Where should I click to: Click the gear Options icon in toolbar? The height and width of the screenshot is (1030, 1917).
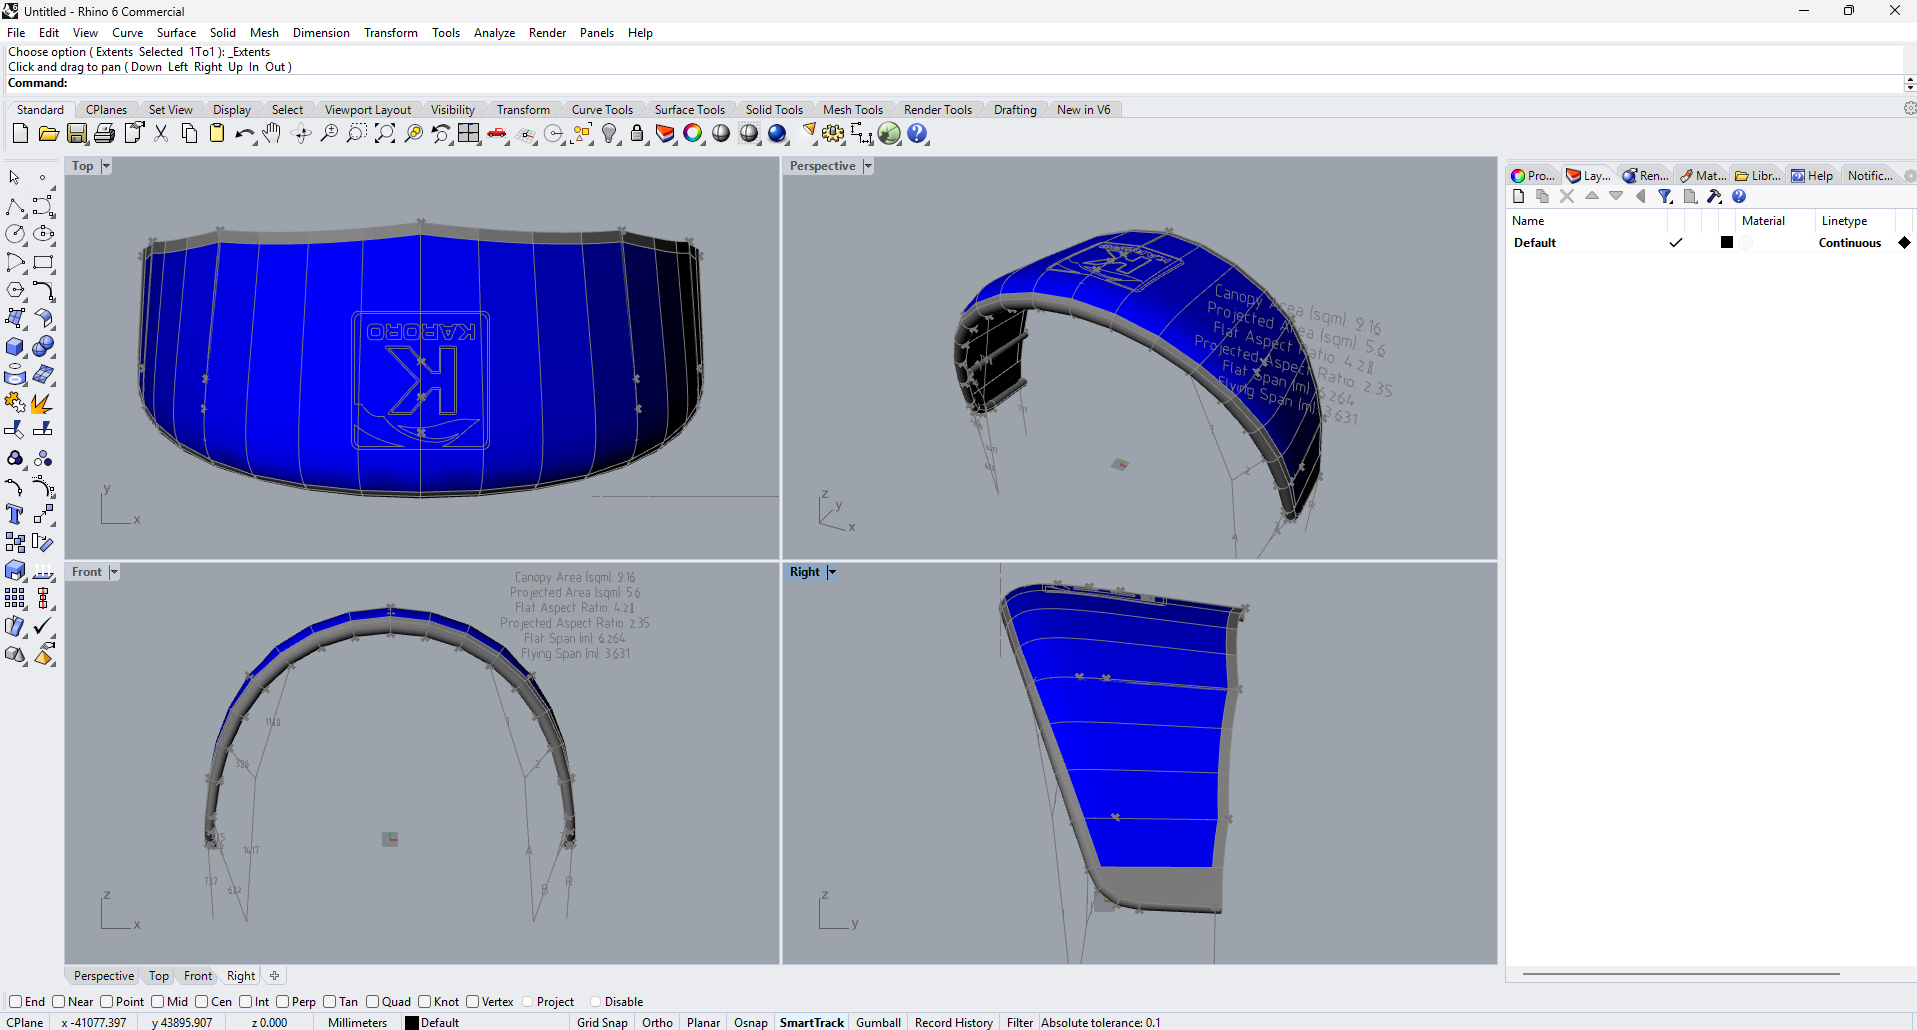pos(833,133)
